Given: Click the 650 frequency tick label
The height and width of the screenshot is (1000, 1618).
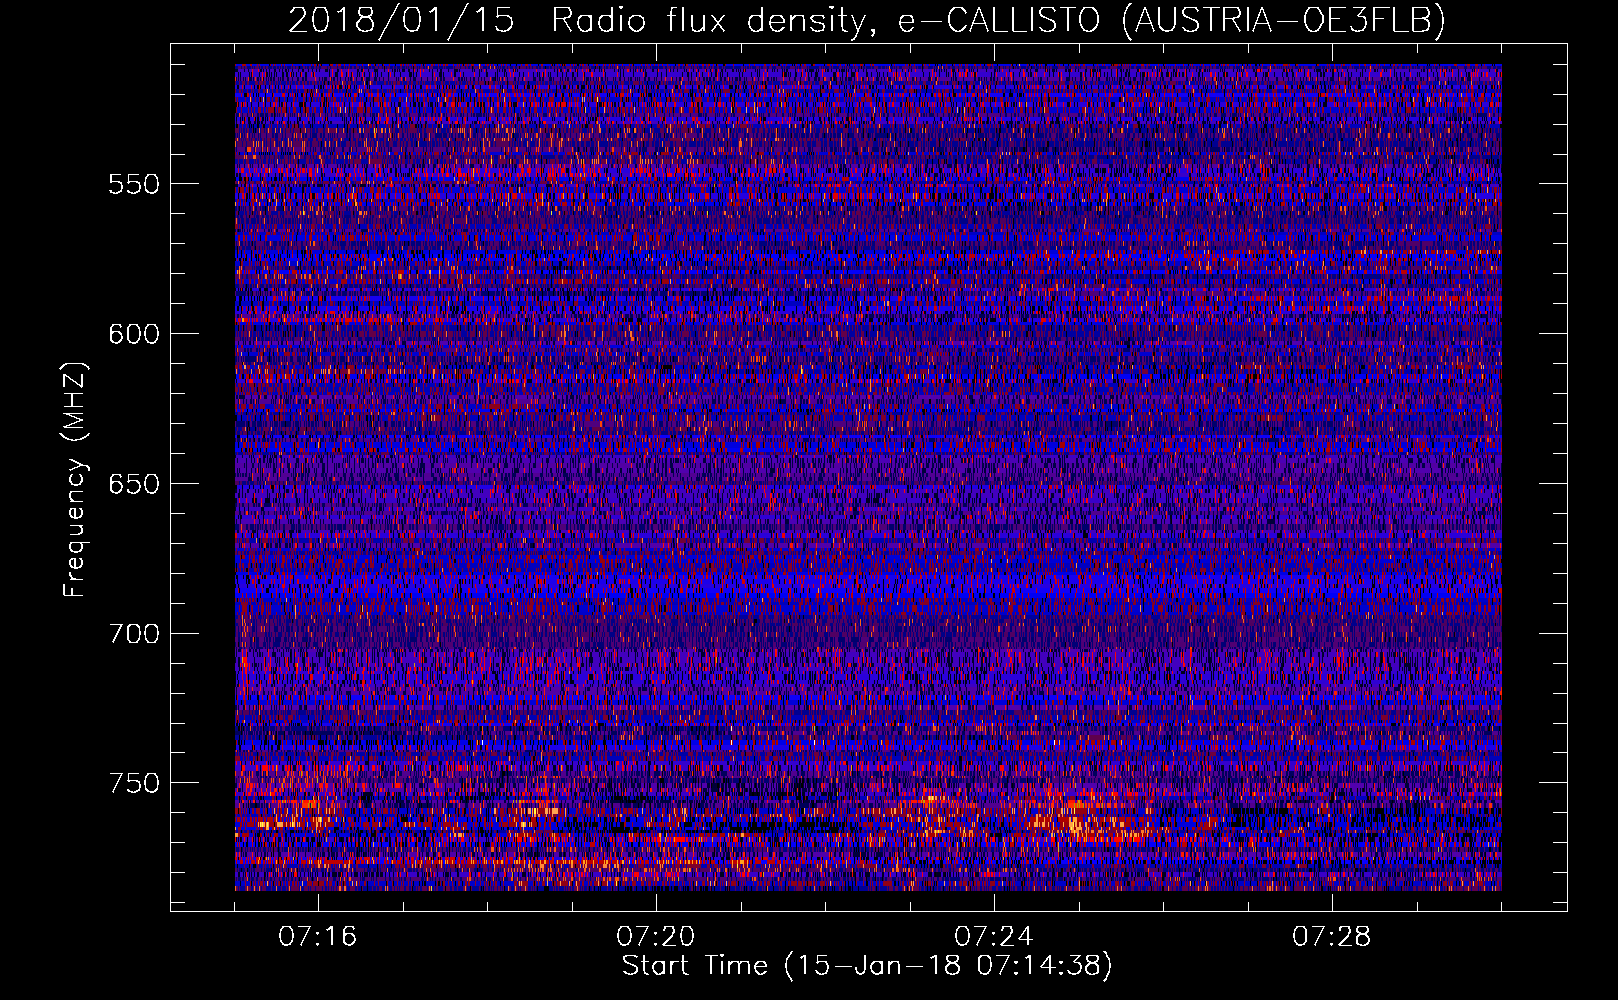Looking at the screenshot, I should 133,484.
